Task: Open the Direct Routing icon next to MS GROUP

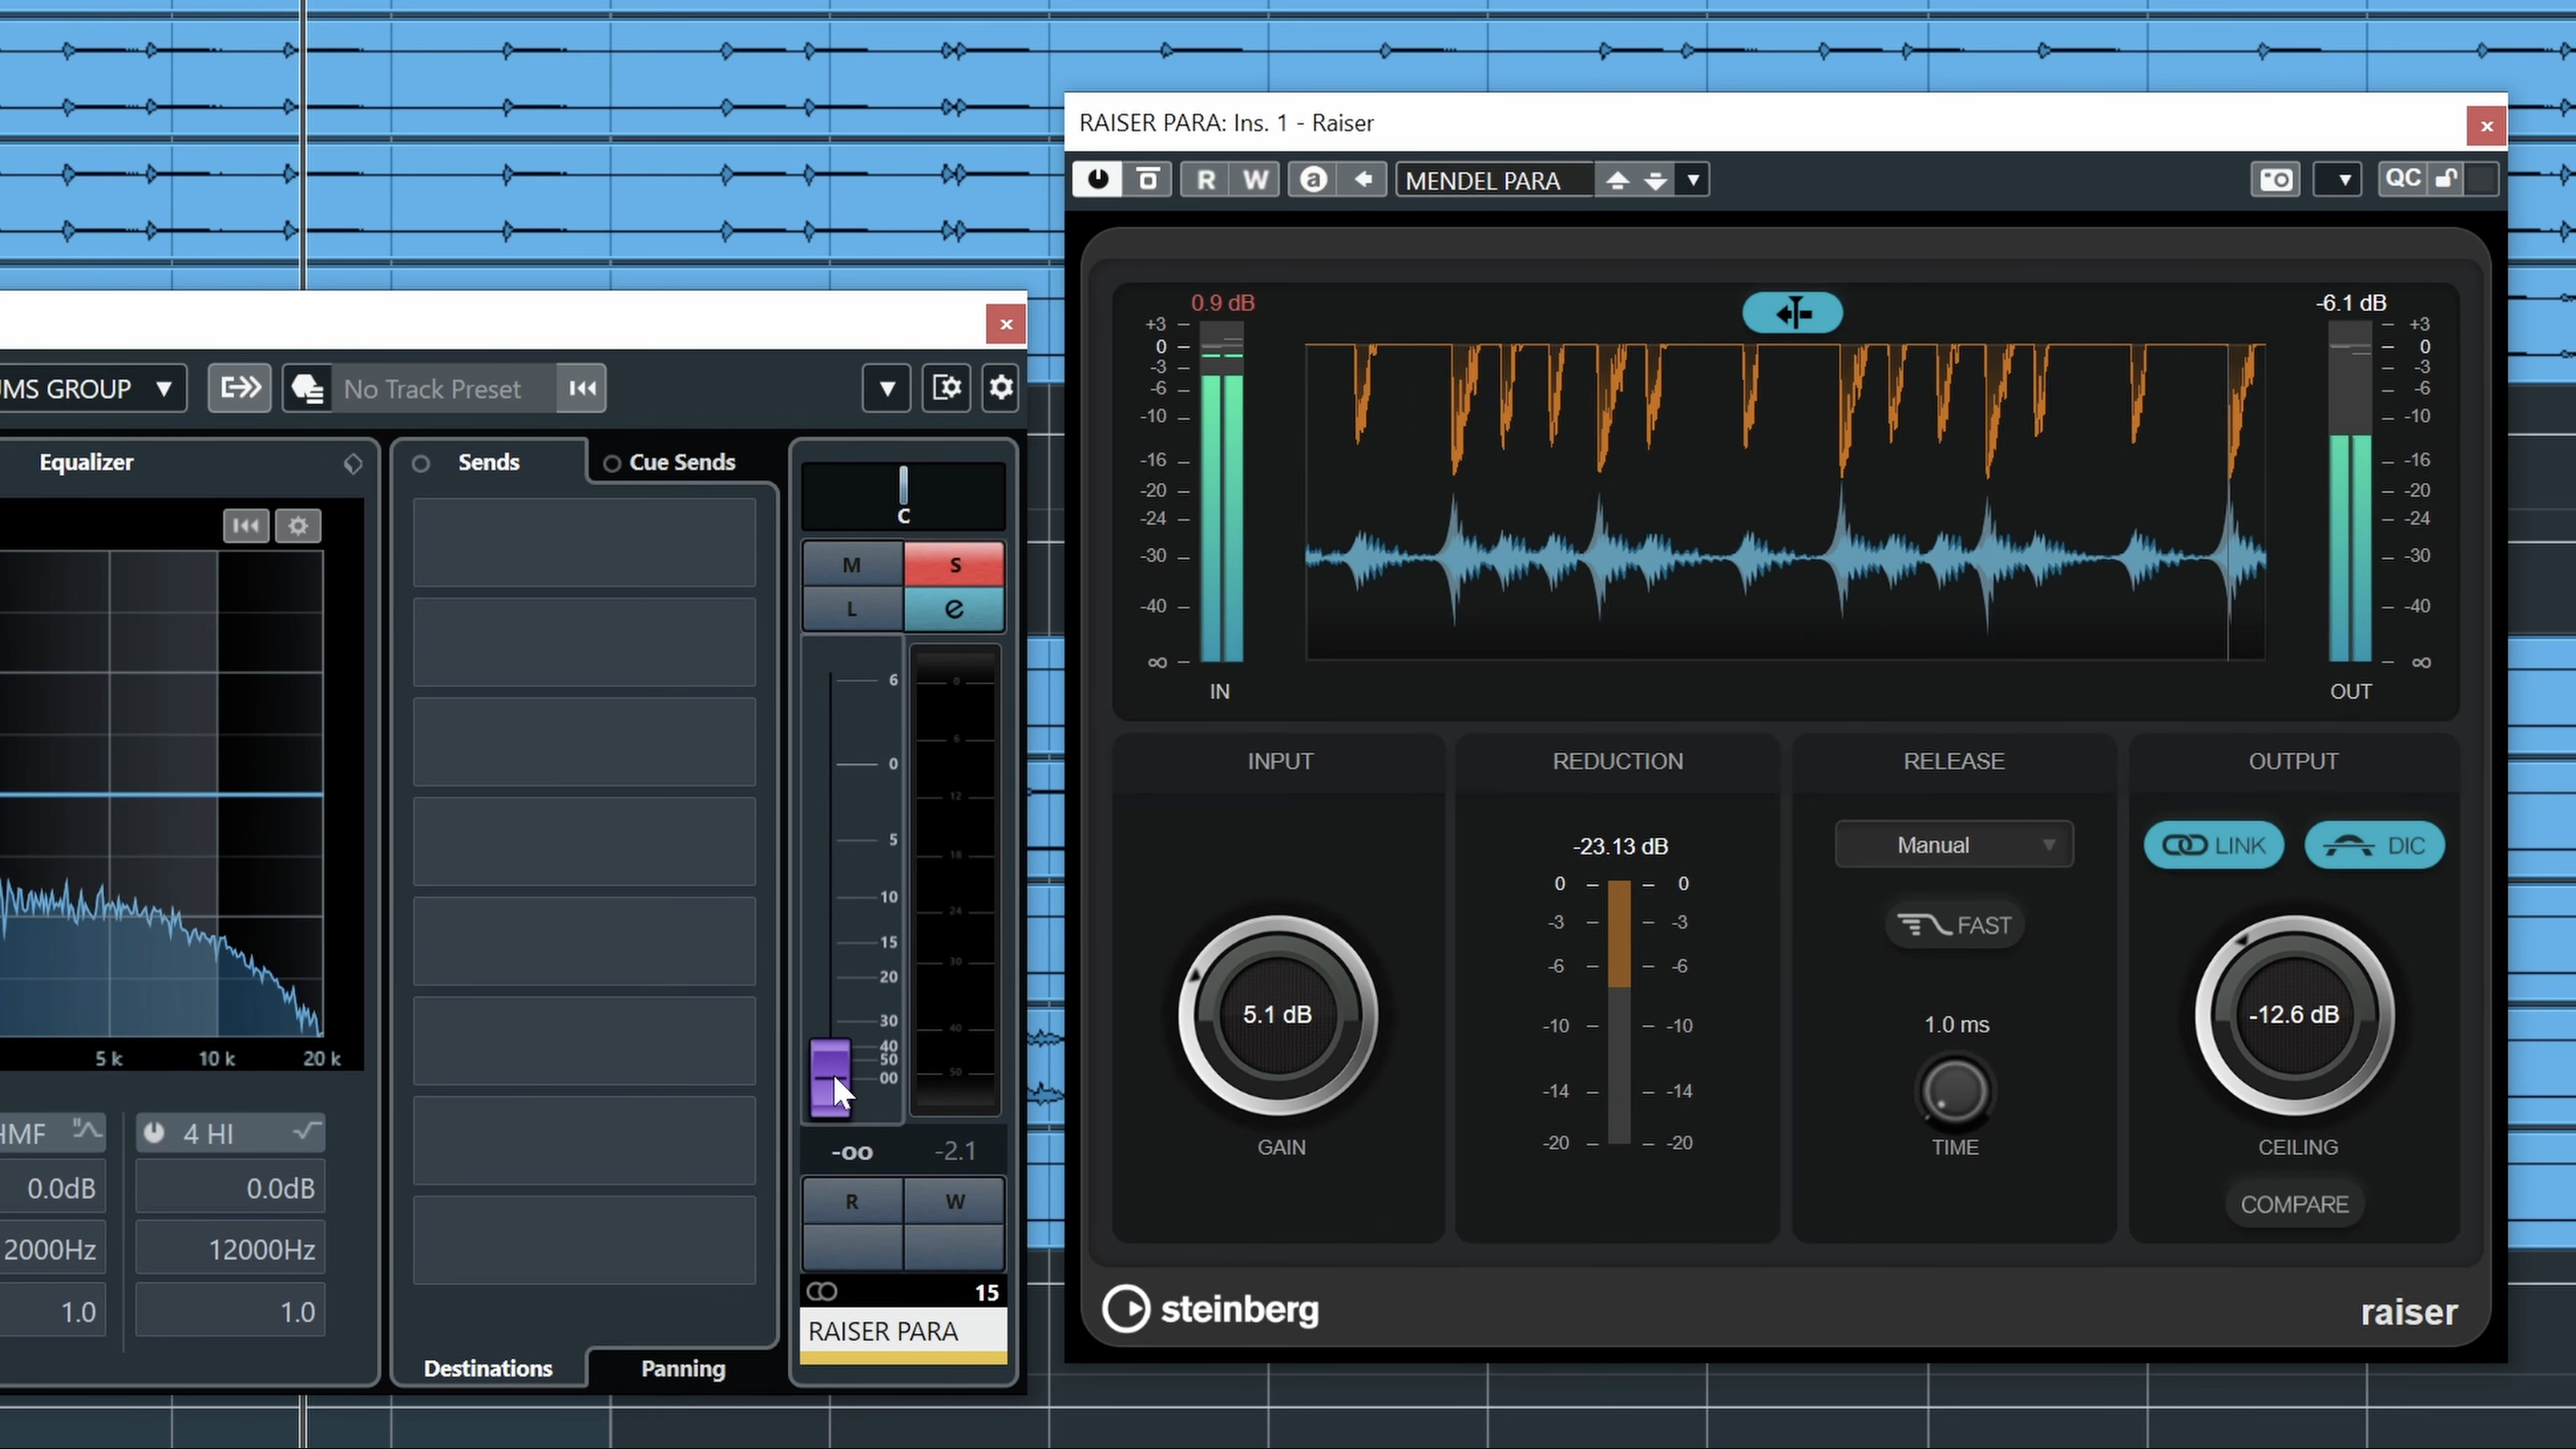Action: 239,388
